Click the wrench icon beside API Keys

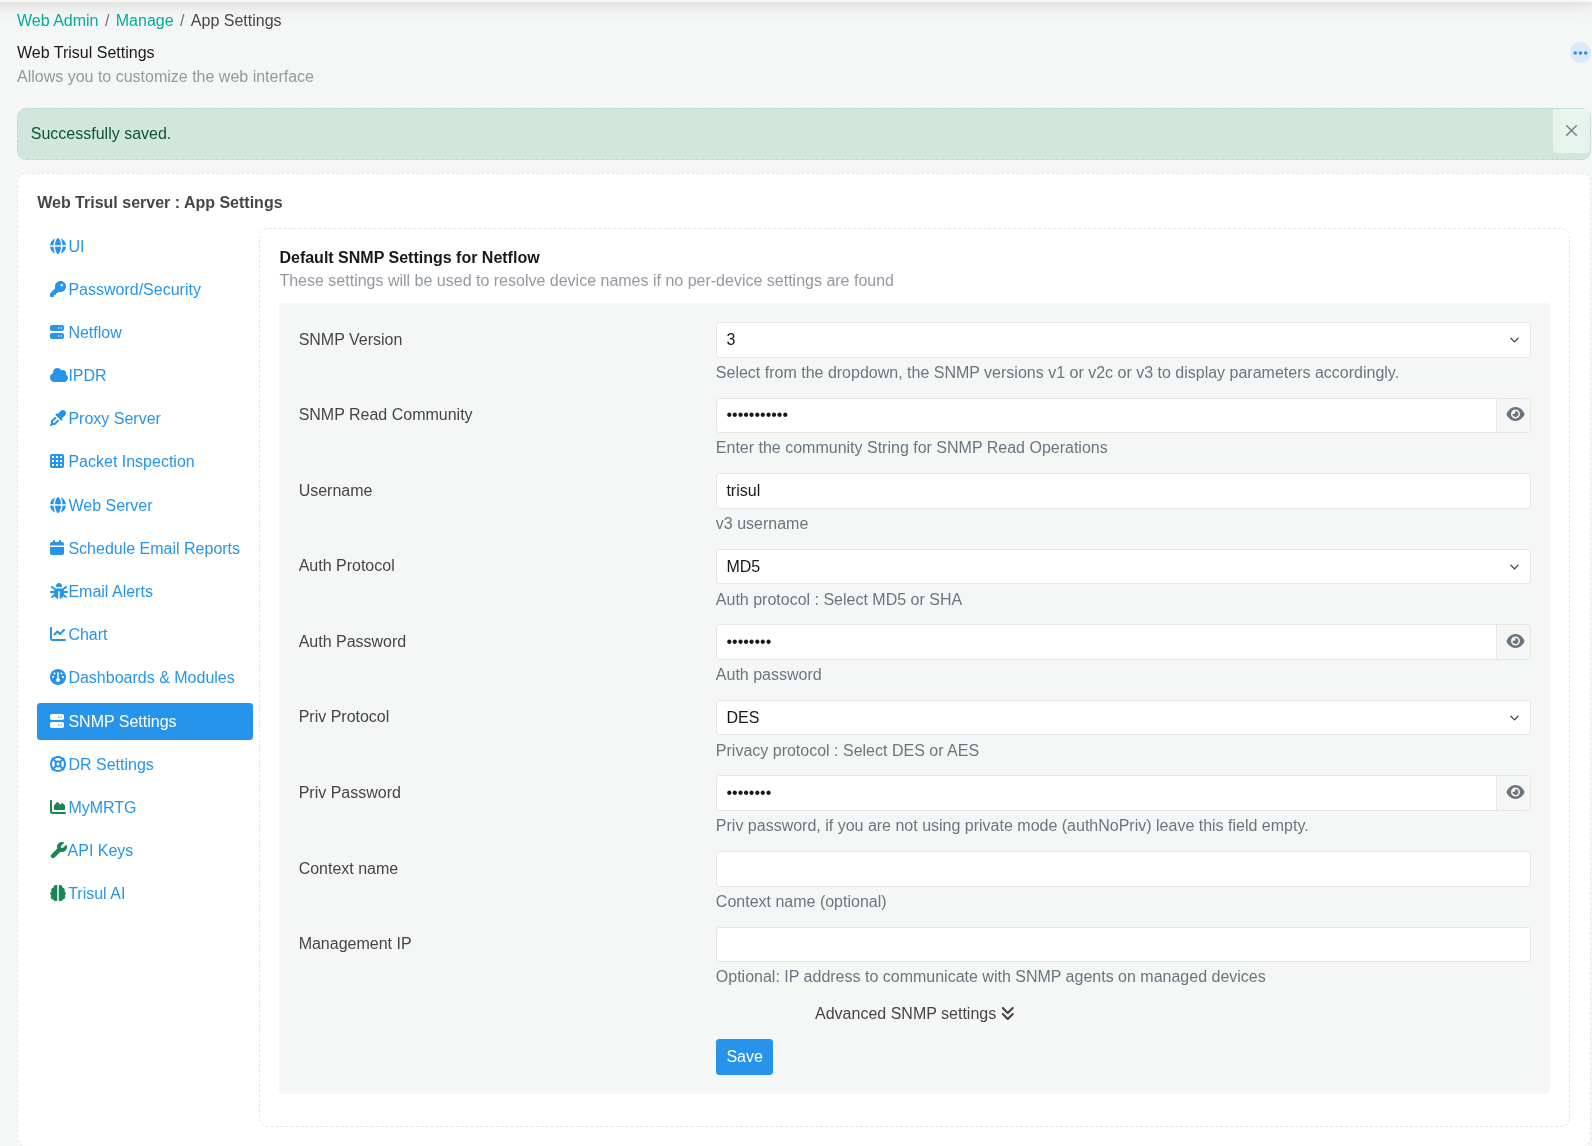click(x=58, y=850)
